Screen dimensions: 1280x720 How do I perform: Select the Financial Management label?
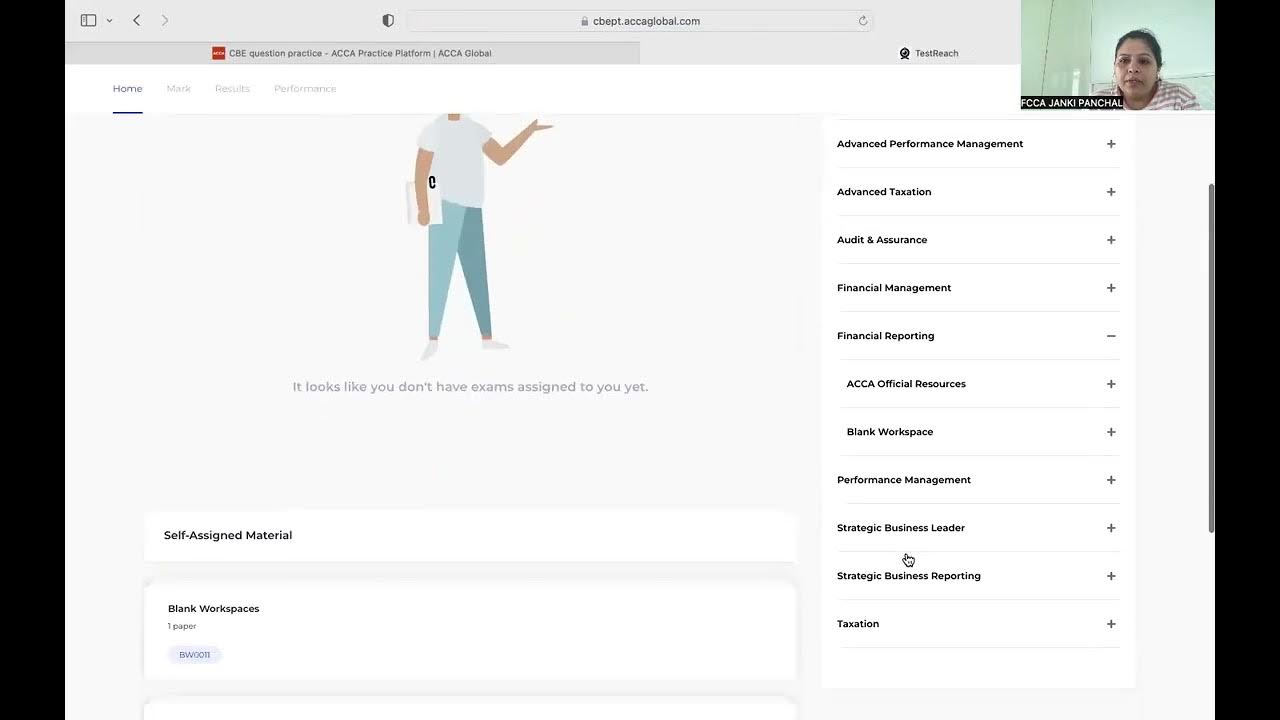(x=894, y=288)
